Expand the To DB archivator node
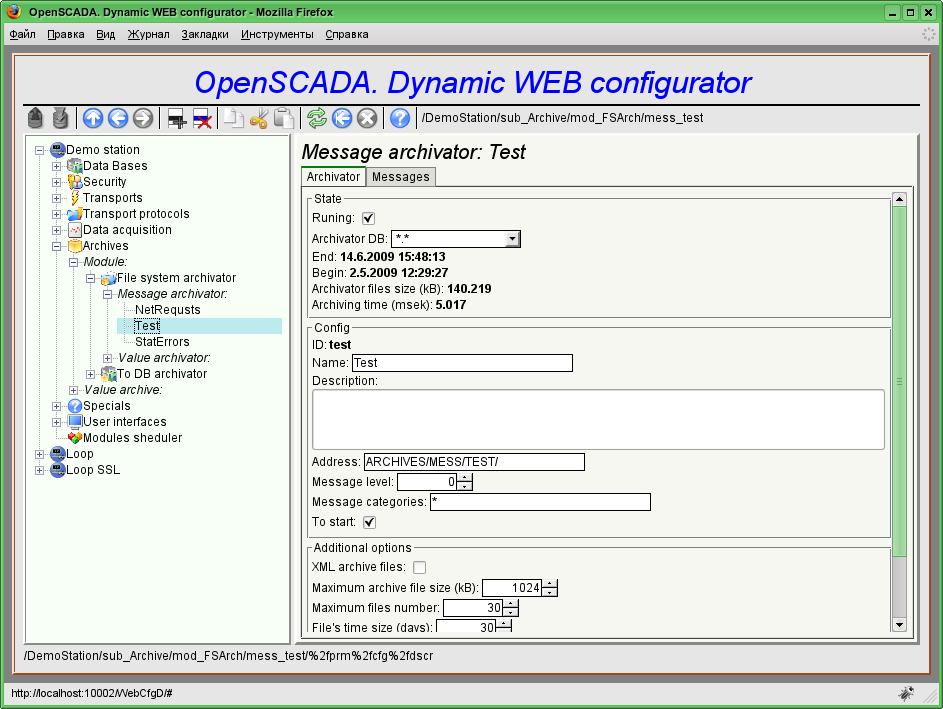 click(90, 374)
